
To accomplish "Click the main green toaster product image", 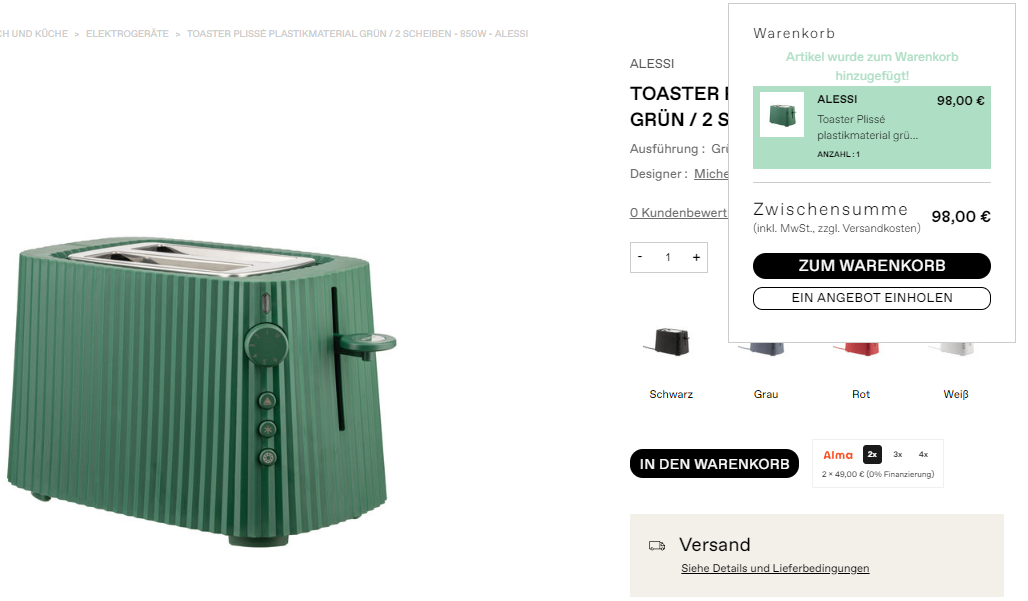I will coord(201,392).
